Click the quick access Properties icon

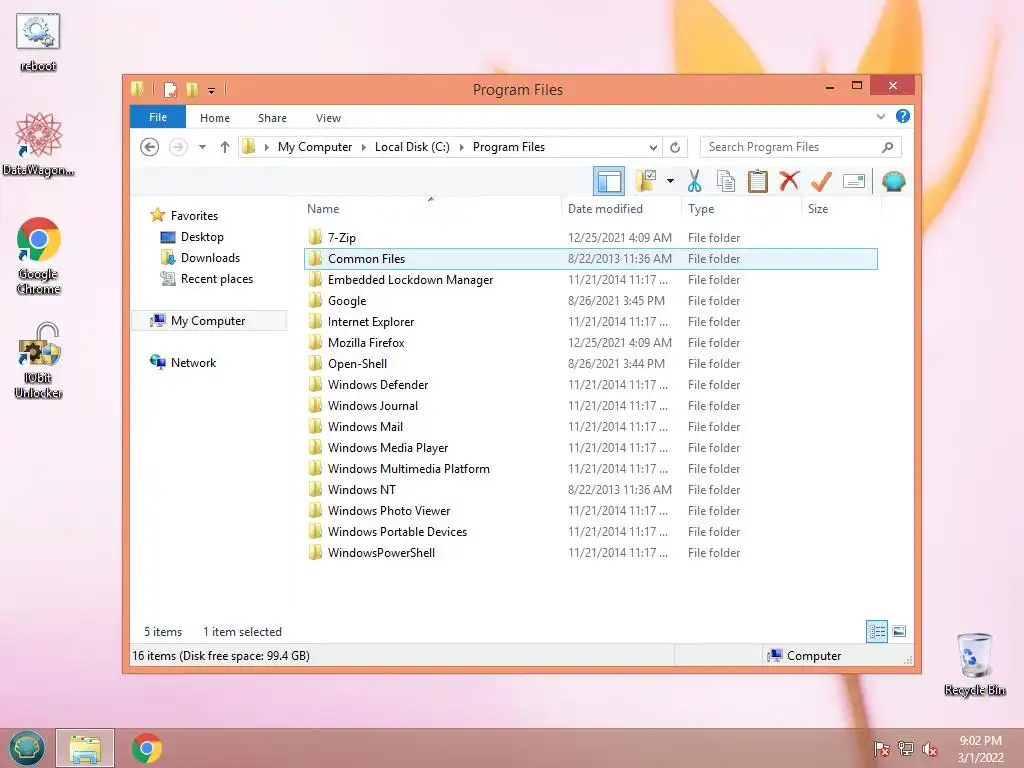coord(170,89)
